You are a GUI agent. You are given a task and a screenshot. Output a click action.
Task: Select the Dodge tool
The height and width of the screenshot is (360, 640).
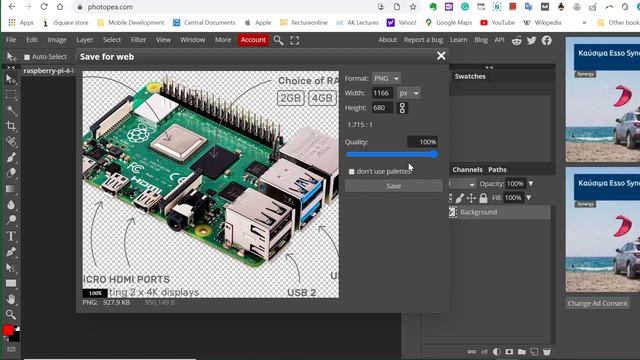pyautogui.click(x=11, y=220)
